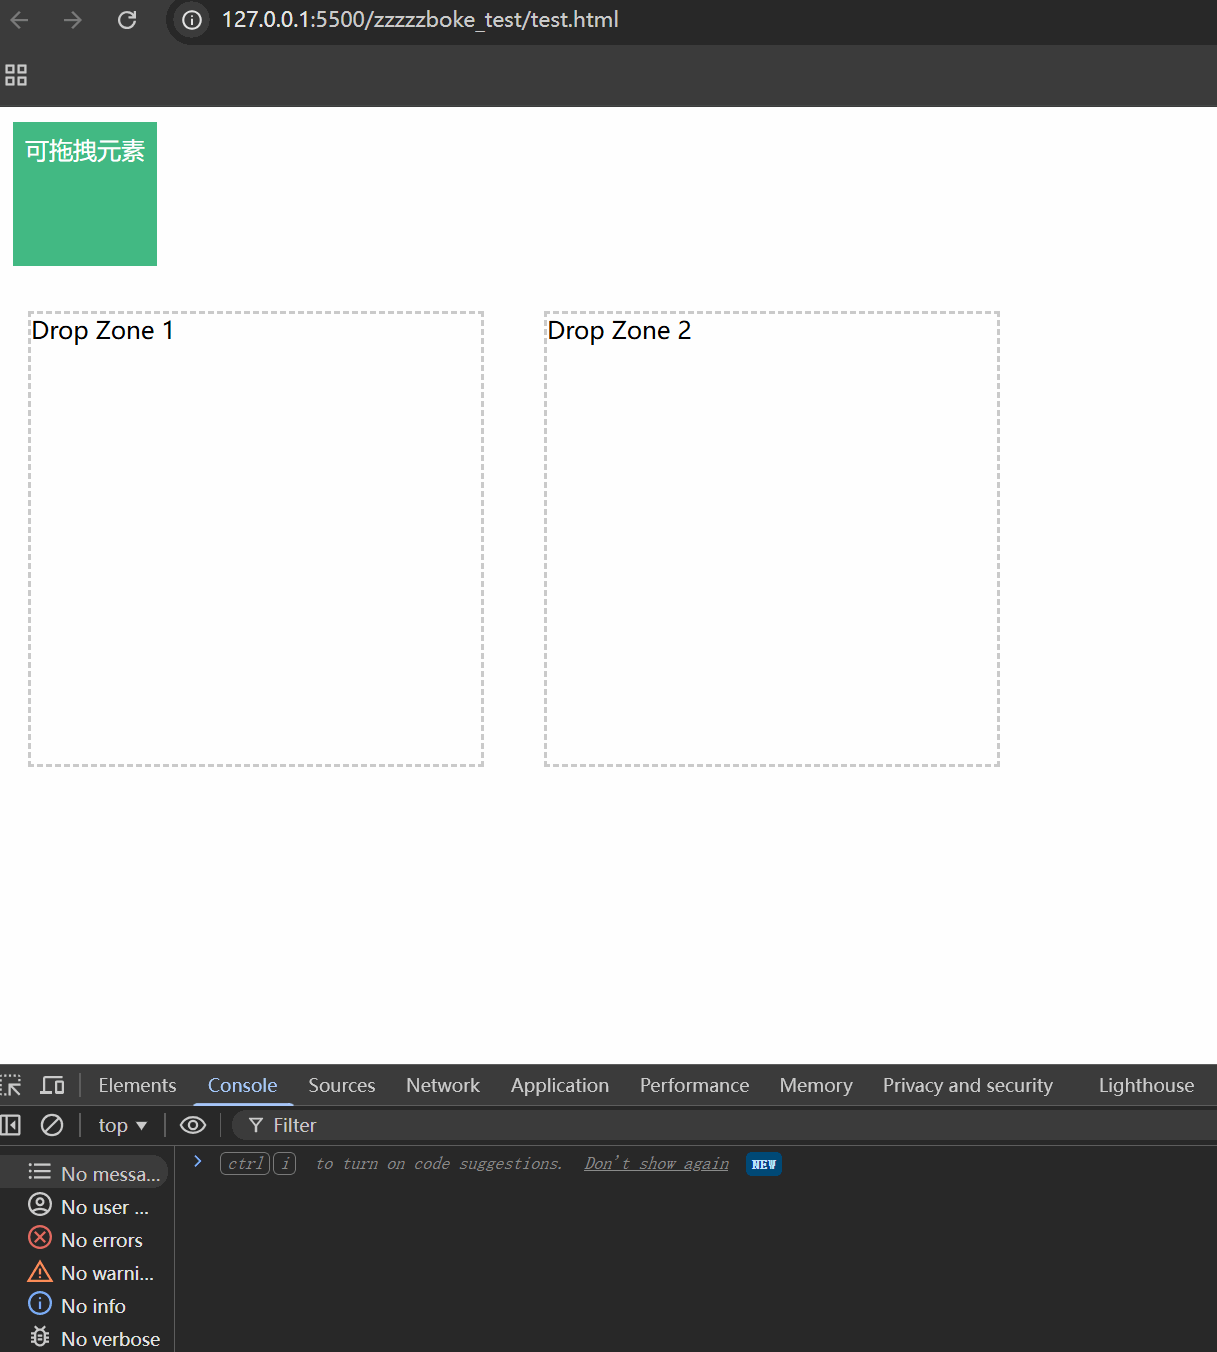The height and width of the screenshot is (1352, 1217).
Task: Open the apps grid icon
Action: [16, 75]
